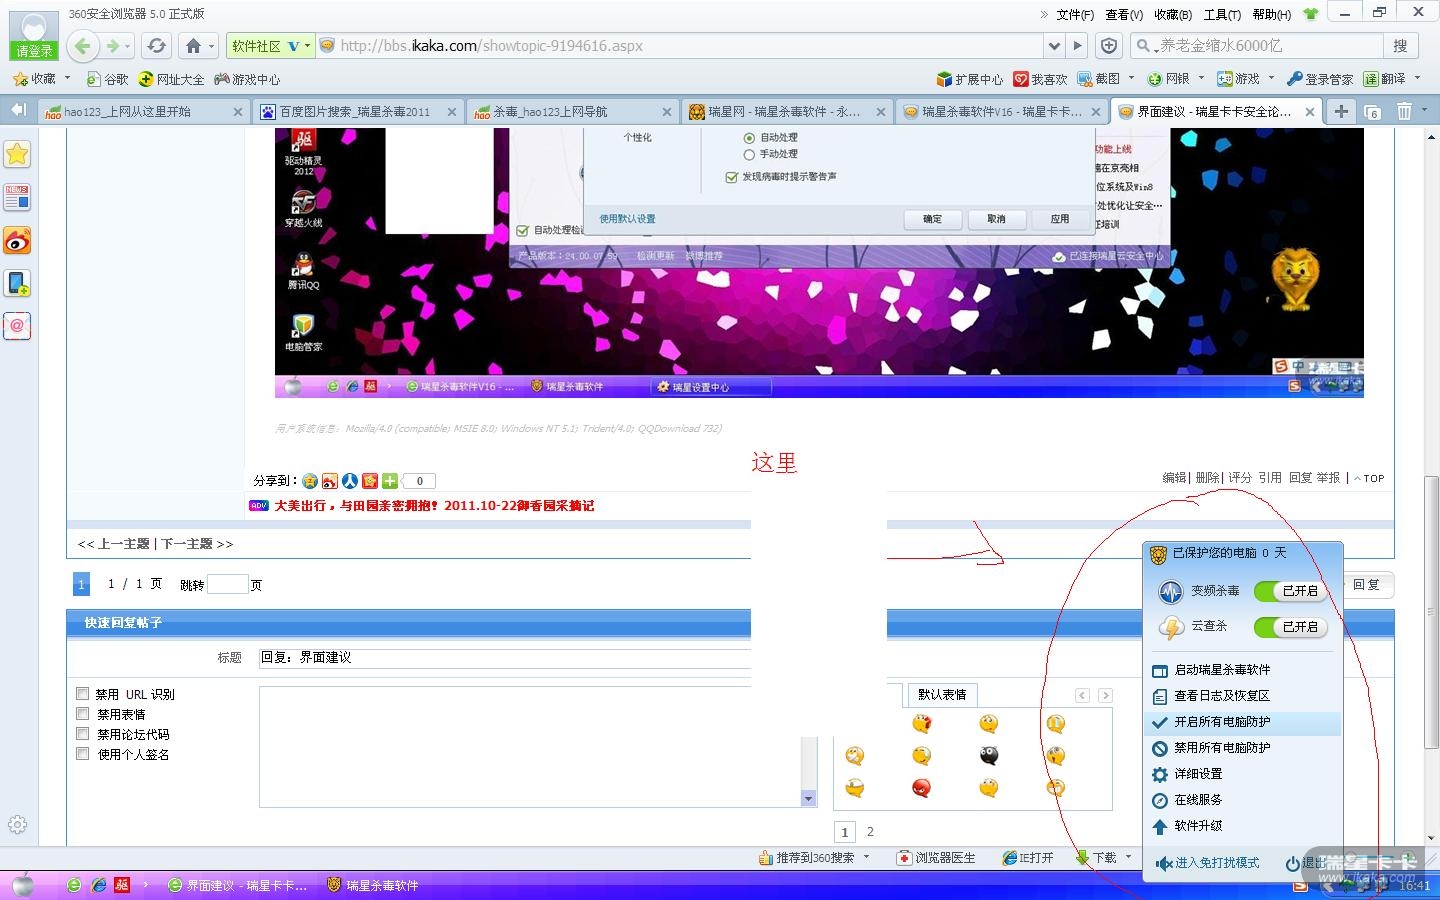The height and width of the screenshot is (900, 1440).
Task: Open the 登录管家 login manager
Action: (x=1319, y=79)
